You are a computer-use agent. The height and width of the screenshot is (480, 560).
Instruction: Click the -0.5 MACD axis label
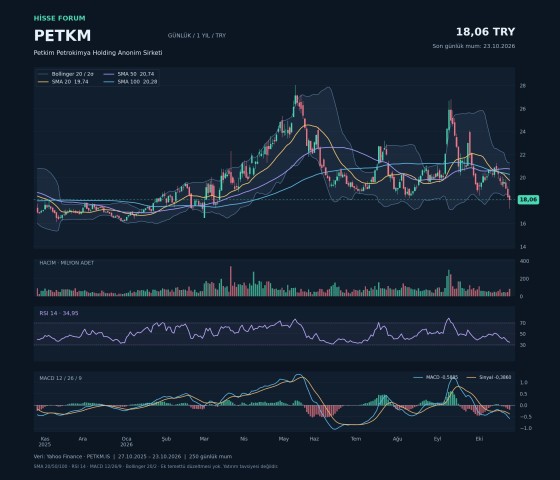525,417
